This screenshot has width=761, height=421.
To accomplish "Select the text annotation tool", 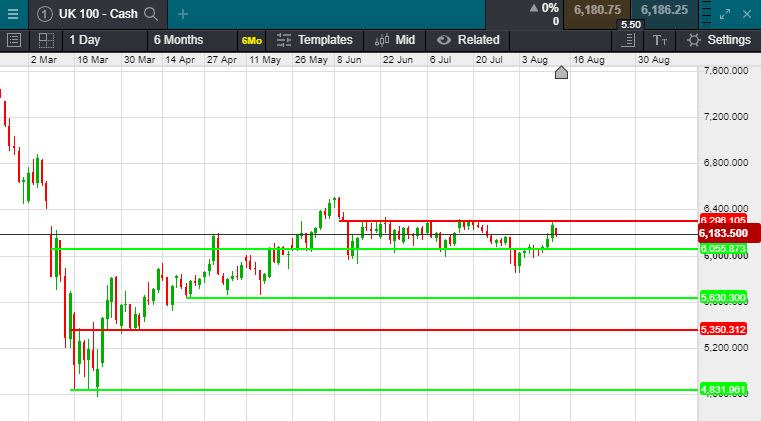I will [660, 40].
